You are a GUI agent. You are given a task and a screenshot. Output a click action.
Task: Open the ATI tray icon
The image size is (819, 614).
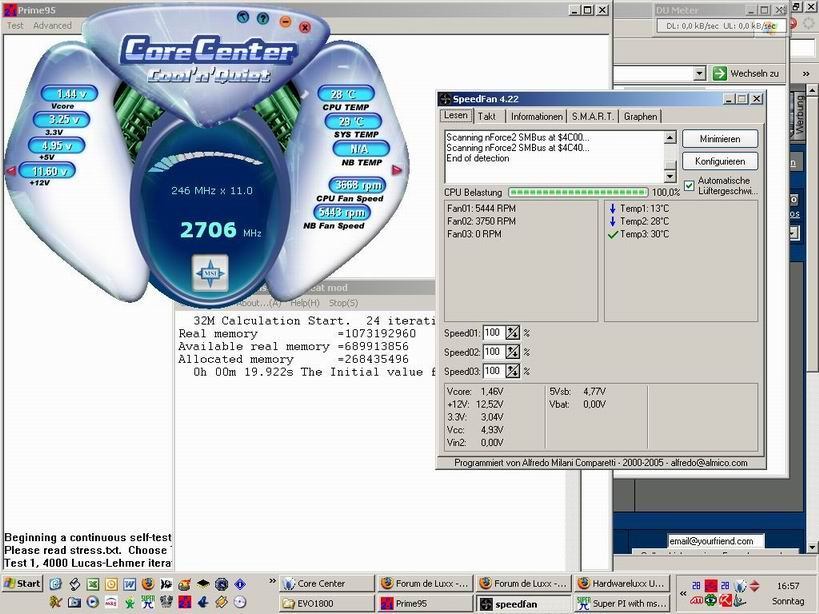click(696, 601)
